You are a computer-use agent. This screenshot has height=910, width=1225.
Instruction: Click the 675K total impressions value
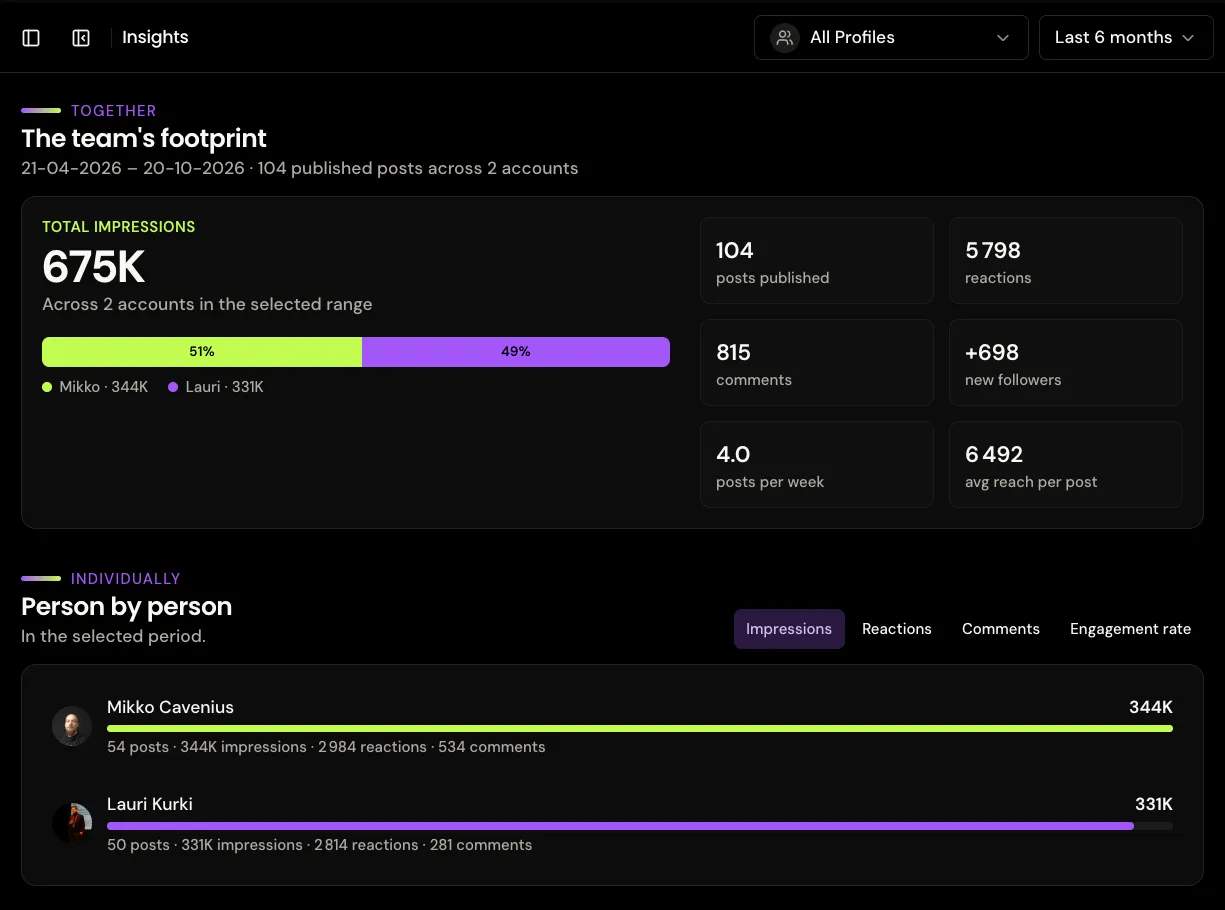click(x=94, y=267)
